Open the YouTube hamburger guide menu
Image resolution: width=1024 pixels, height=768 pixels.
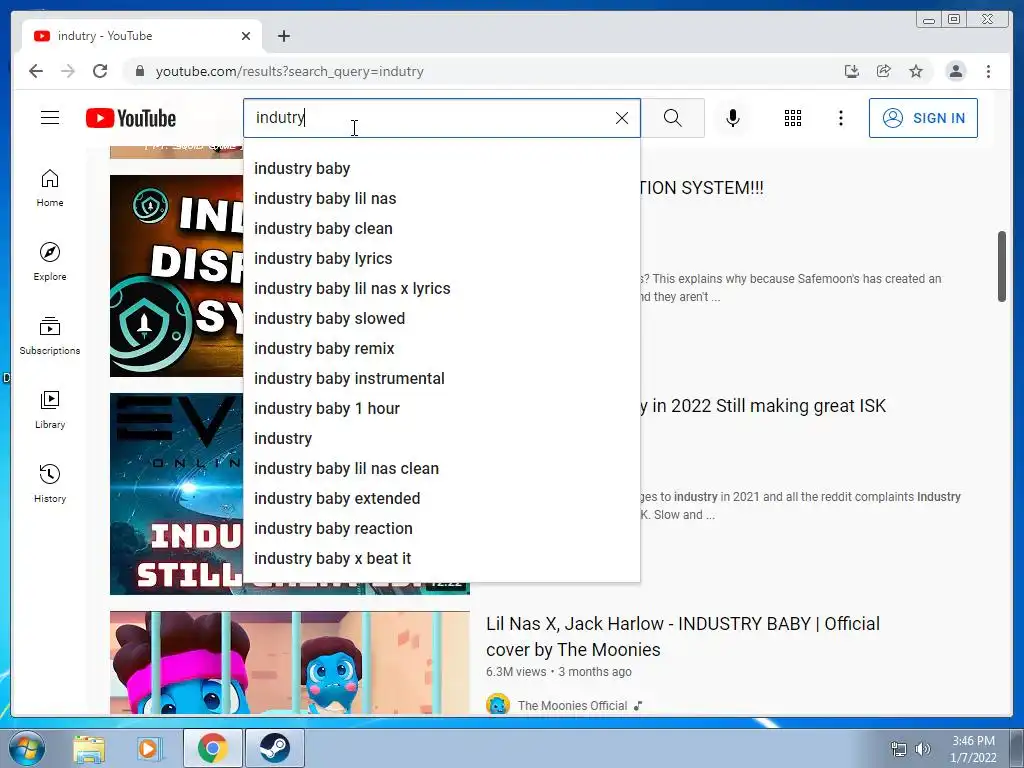(50, 118)
